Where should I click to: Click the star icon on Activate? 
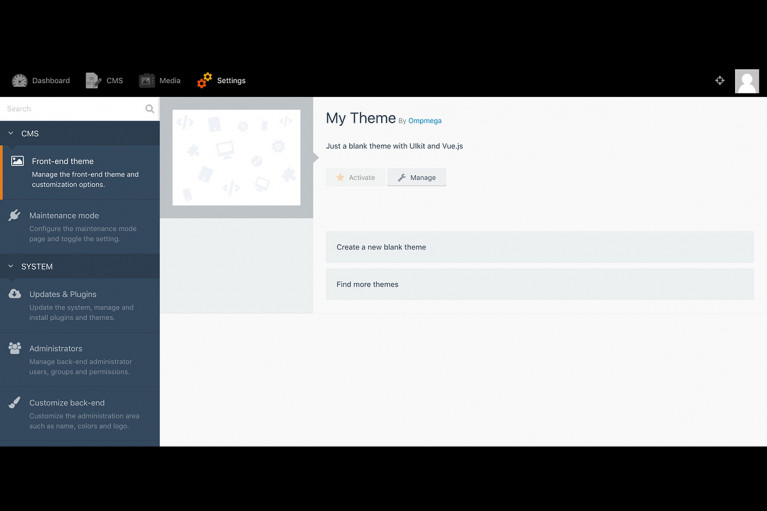(340, 178)
